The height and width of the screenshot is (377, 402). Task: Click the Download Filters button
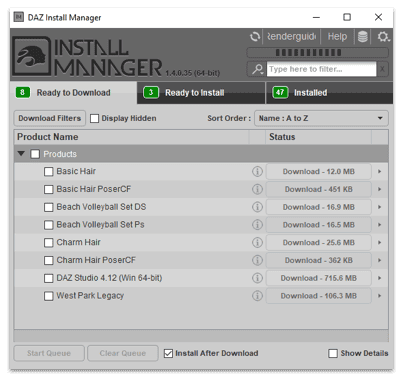[x=50, y=118]
